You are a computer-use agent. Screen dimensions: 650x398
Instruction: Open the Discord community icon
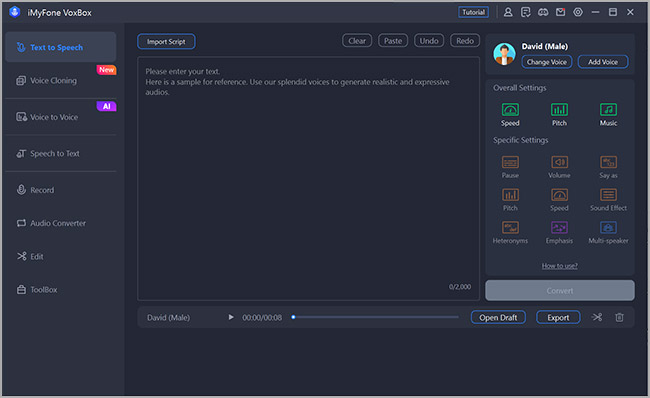click(543, 12)
